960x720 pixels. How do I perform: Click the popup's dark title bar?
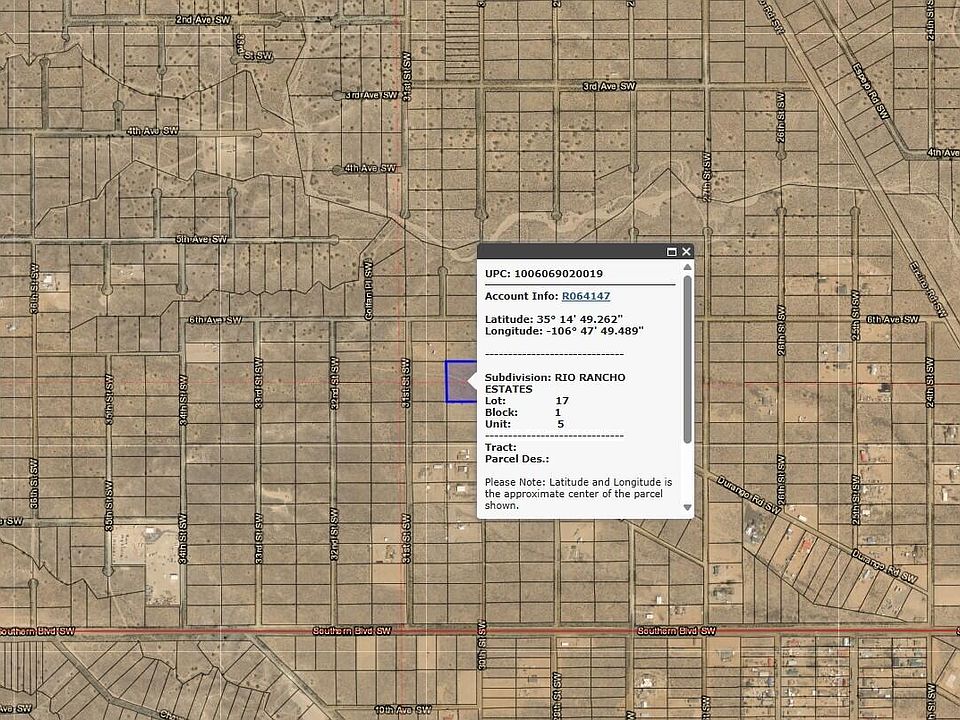pos(570,252)
